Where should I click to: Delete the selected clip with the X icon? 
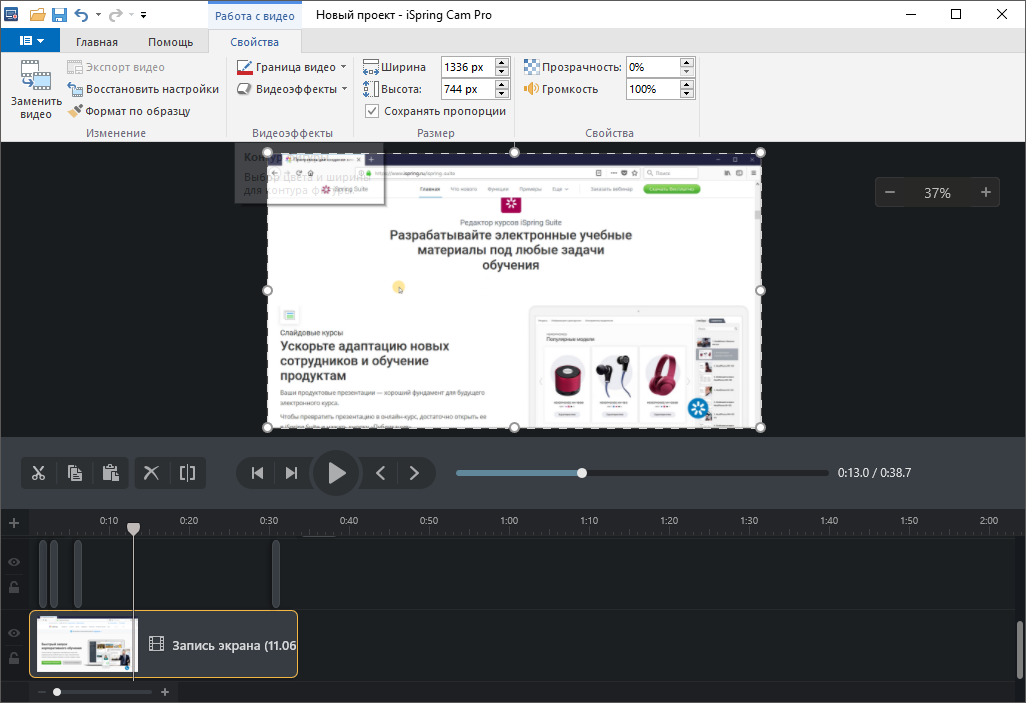(x=151, y=473)
